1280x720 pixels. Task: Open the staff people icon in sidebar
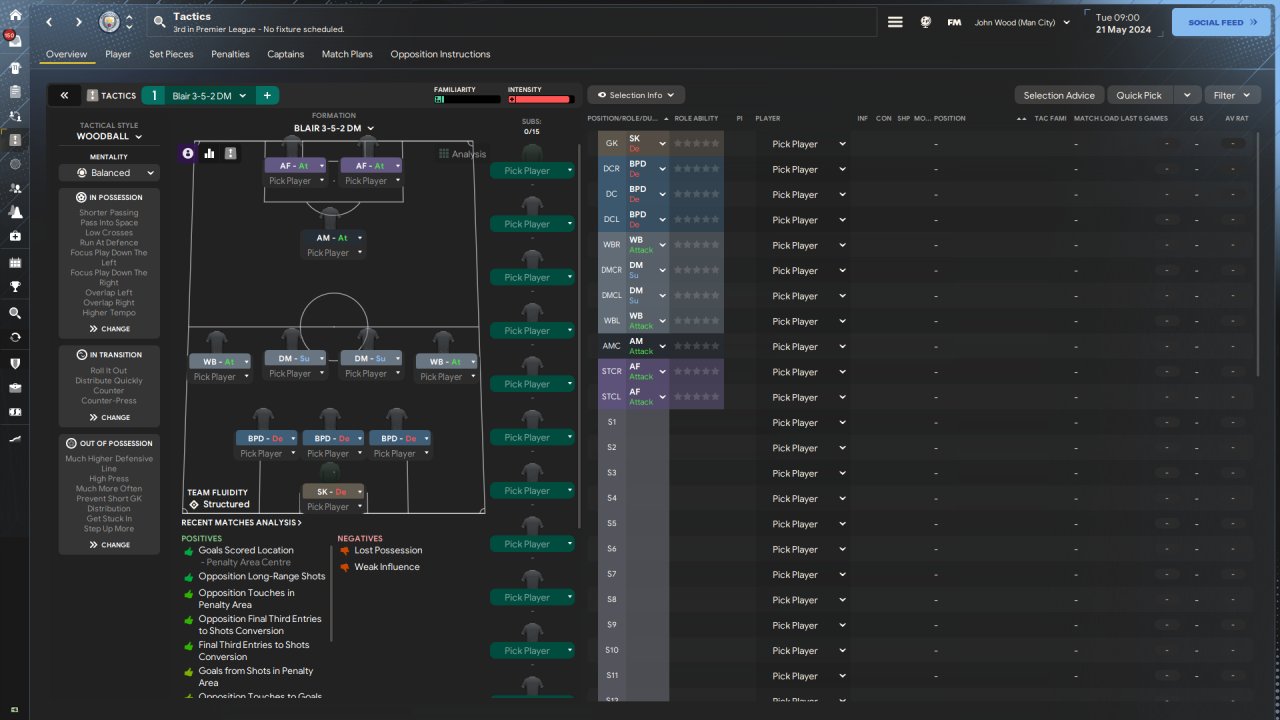click(15, 188)
